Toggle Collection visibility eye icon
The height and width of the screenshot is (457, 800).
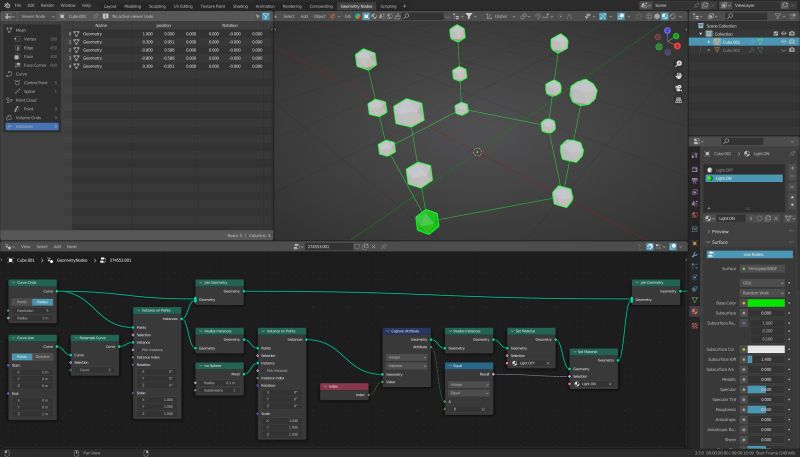(784, 34)
